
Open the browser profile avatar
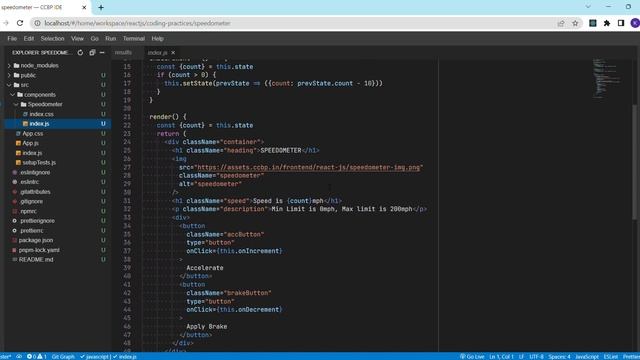(x=635, y=23)
